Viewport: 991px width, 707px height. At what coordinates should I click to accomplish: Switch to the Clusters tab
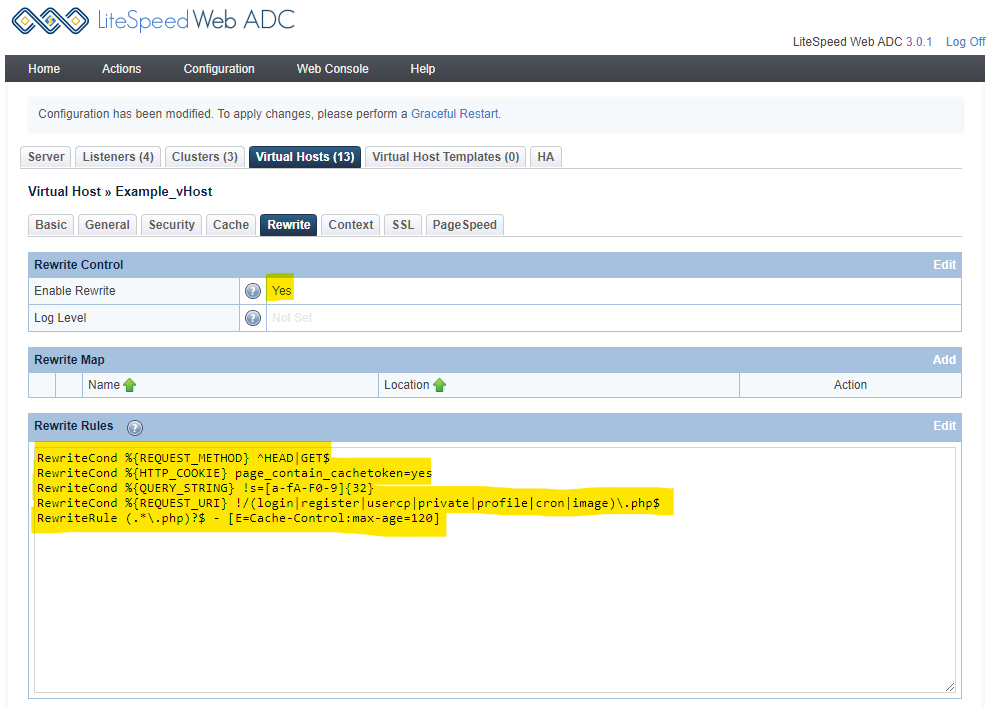pyautogui.click(x=204, y=156)
